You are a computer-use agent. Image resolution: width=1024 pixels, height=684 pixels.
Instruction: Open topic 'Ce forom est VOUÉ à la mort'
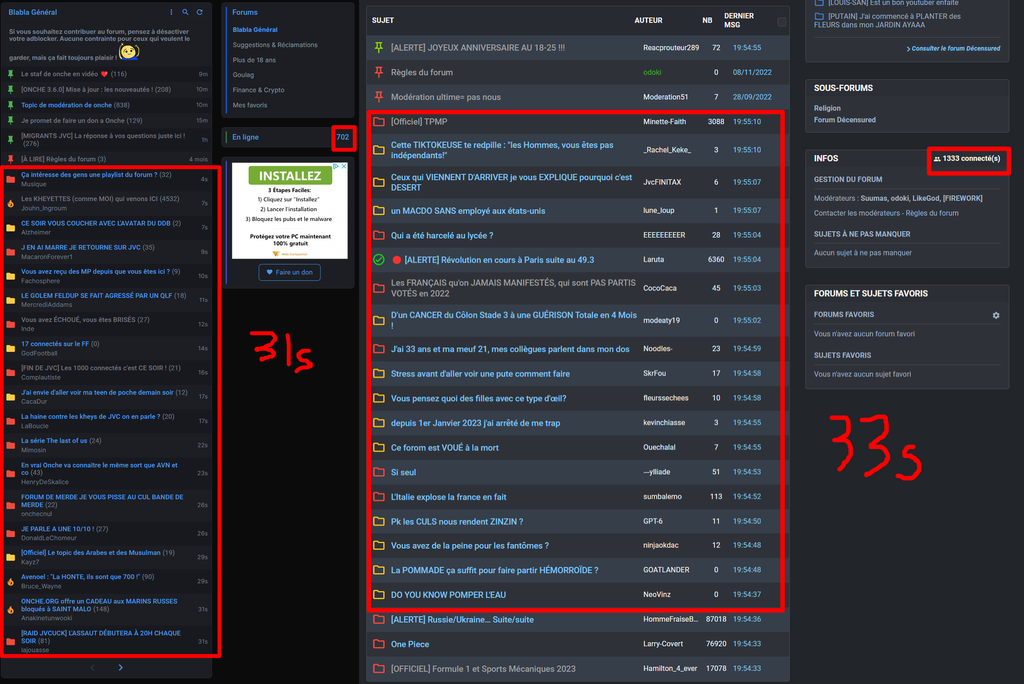(x=444, y=448)
